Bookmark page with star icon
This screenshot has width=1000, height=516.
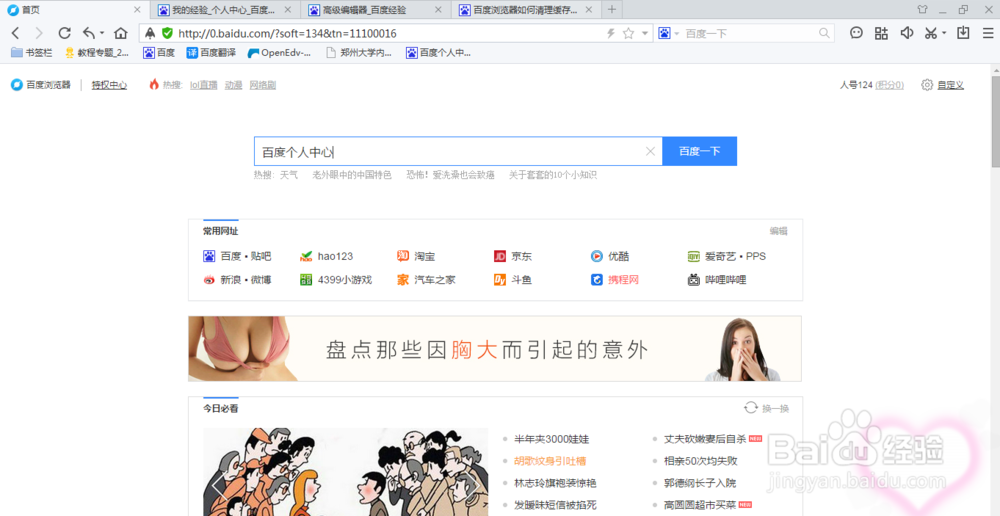[x=628, y=33]
